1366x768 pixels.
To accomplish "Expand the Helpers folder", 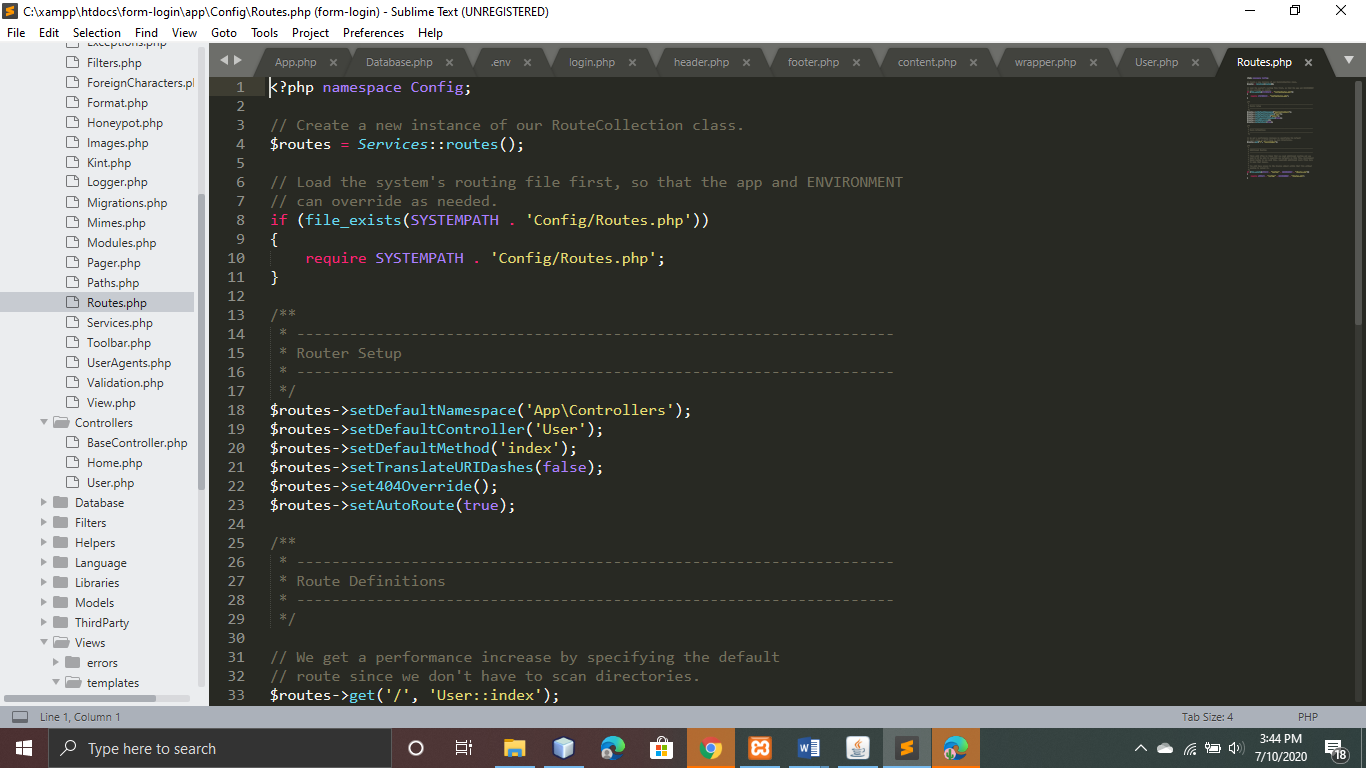I will tap(44, 543).
